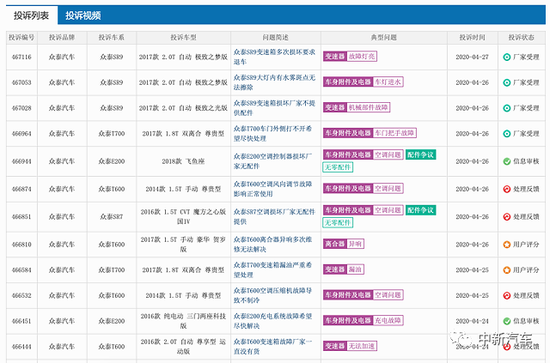Switch to the 投诉视频 tab
Screen dimensions: 550x363
(83, 15)
